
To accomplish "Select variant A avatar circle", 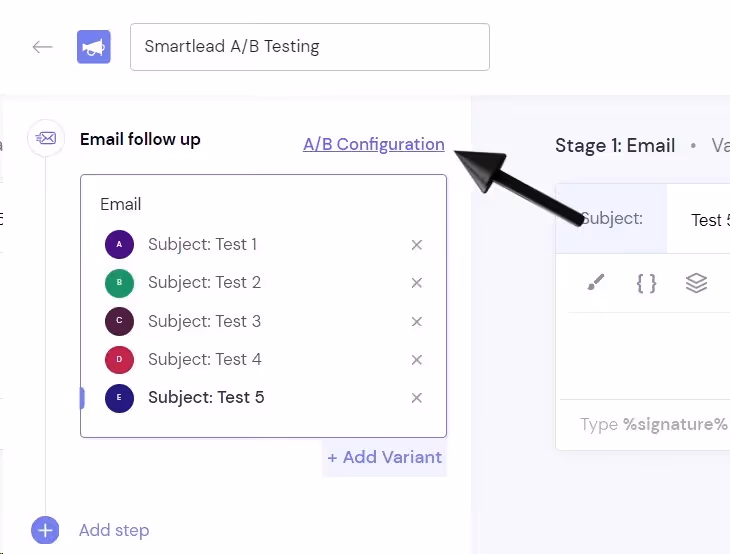I will pyautogui.click(x=119, y=244).
